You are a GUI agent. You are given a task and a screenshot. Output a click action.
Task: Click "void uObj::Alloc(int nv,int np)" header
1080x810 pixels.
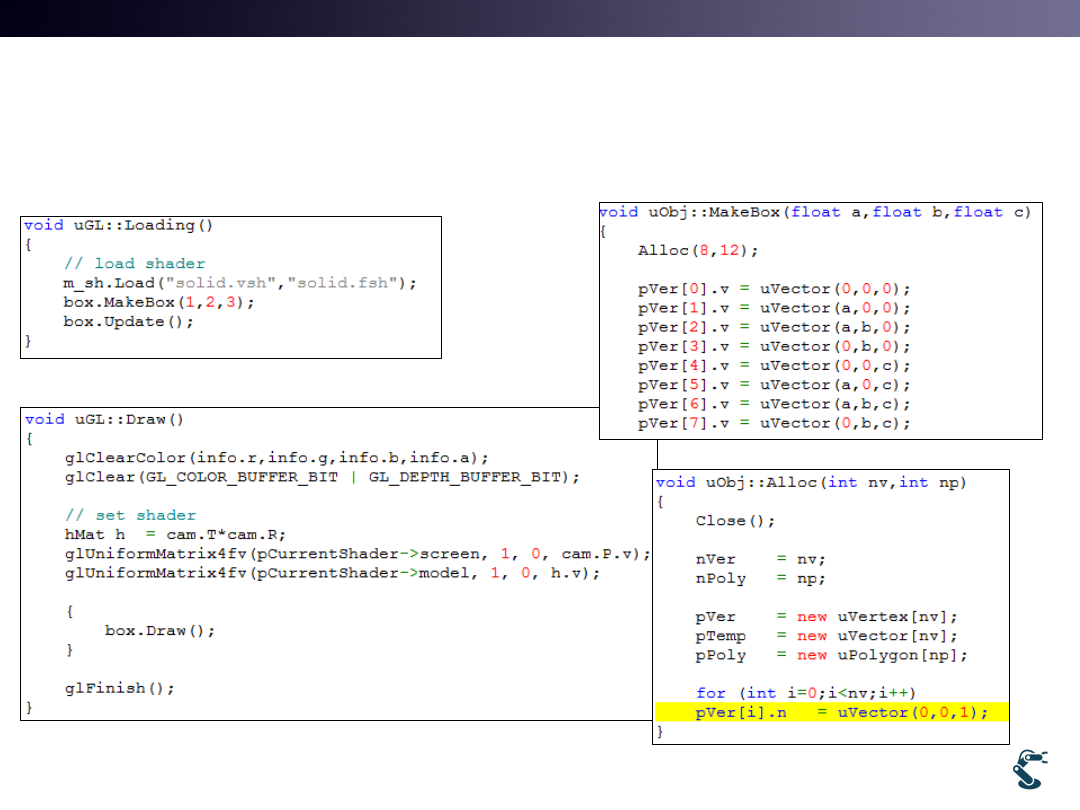click(811, 483)
